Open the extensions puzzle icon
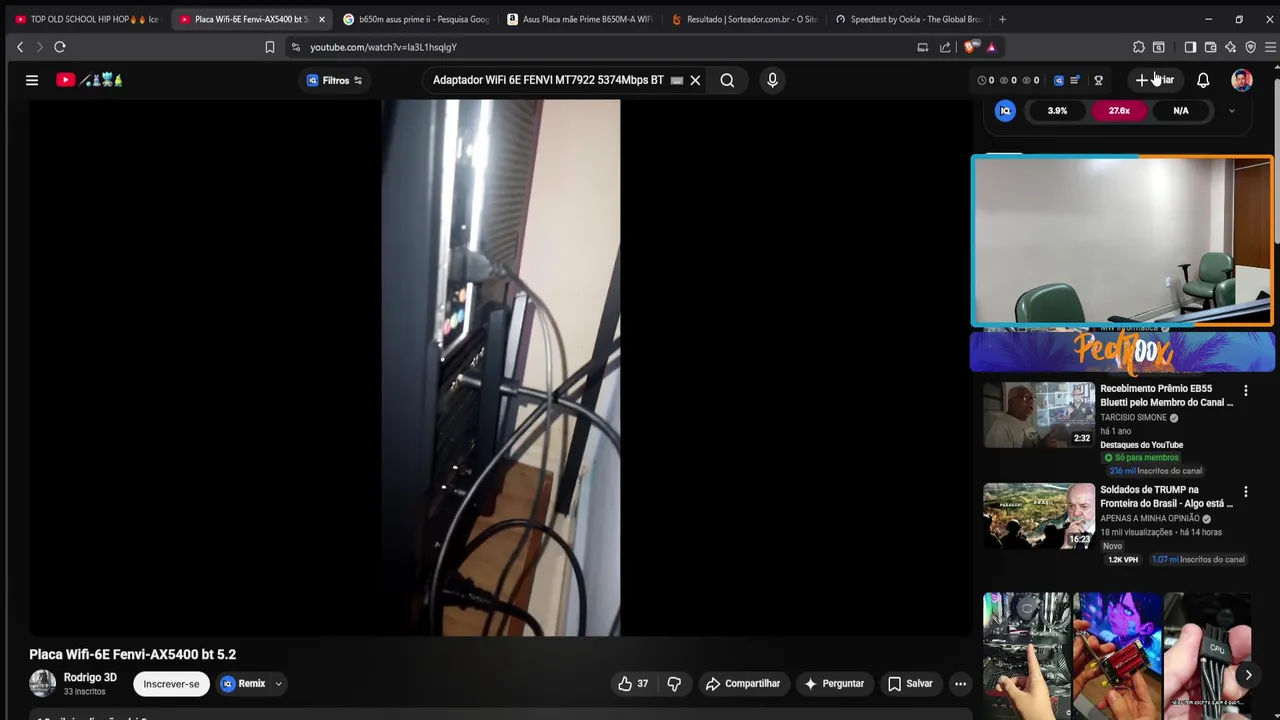The image size is (1280, 720). 1139,47
